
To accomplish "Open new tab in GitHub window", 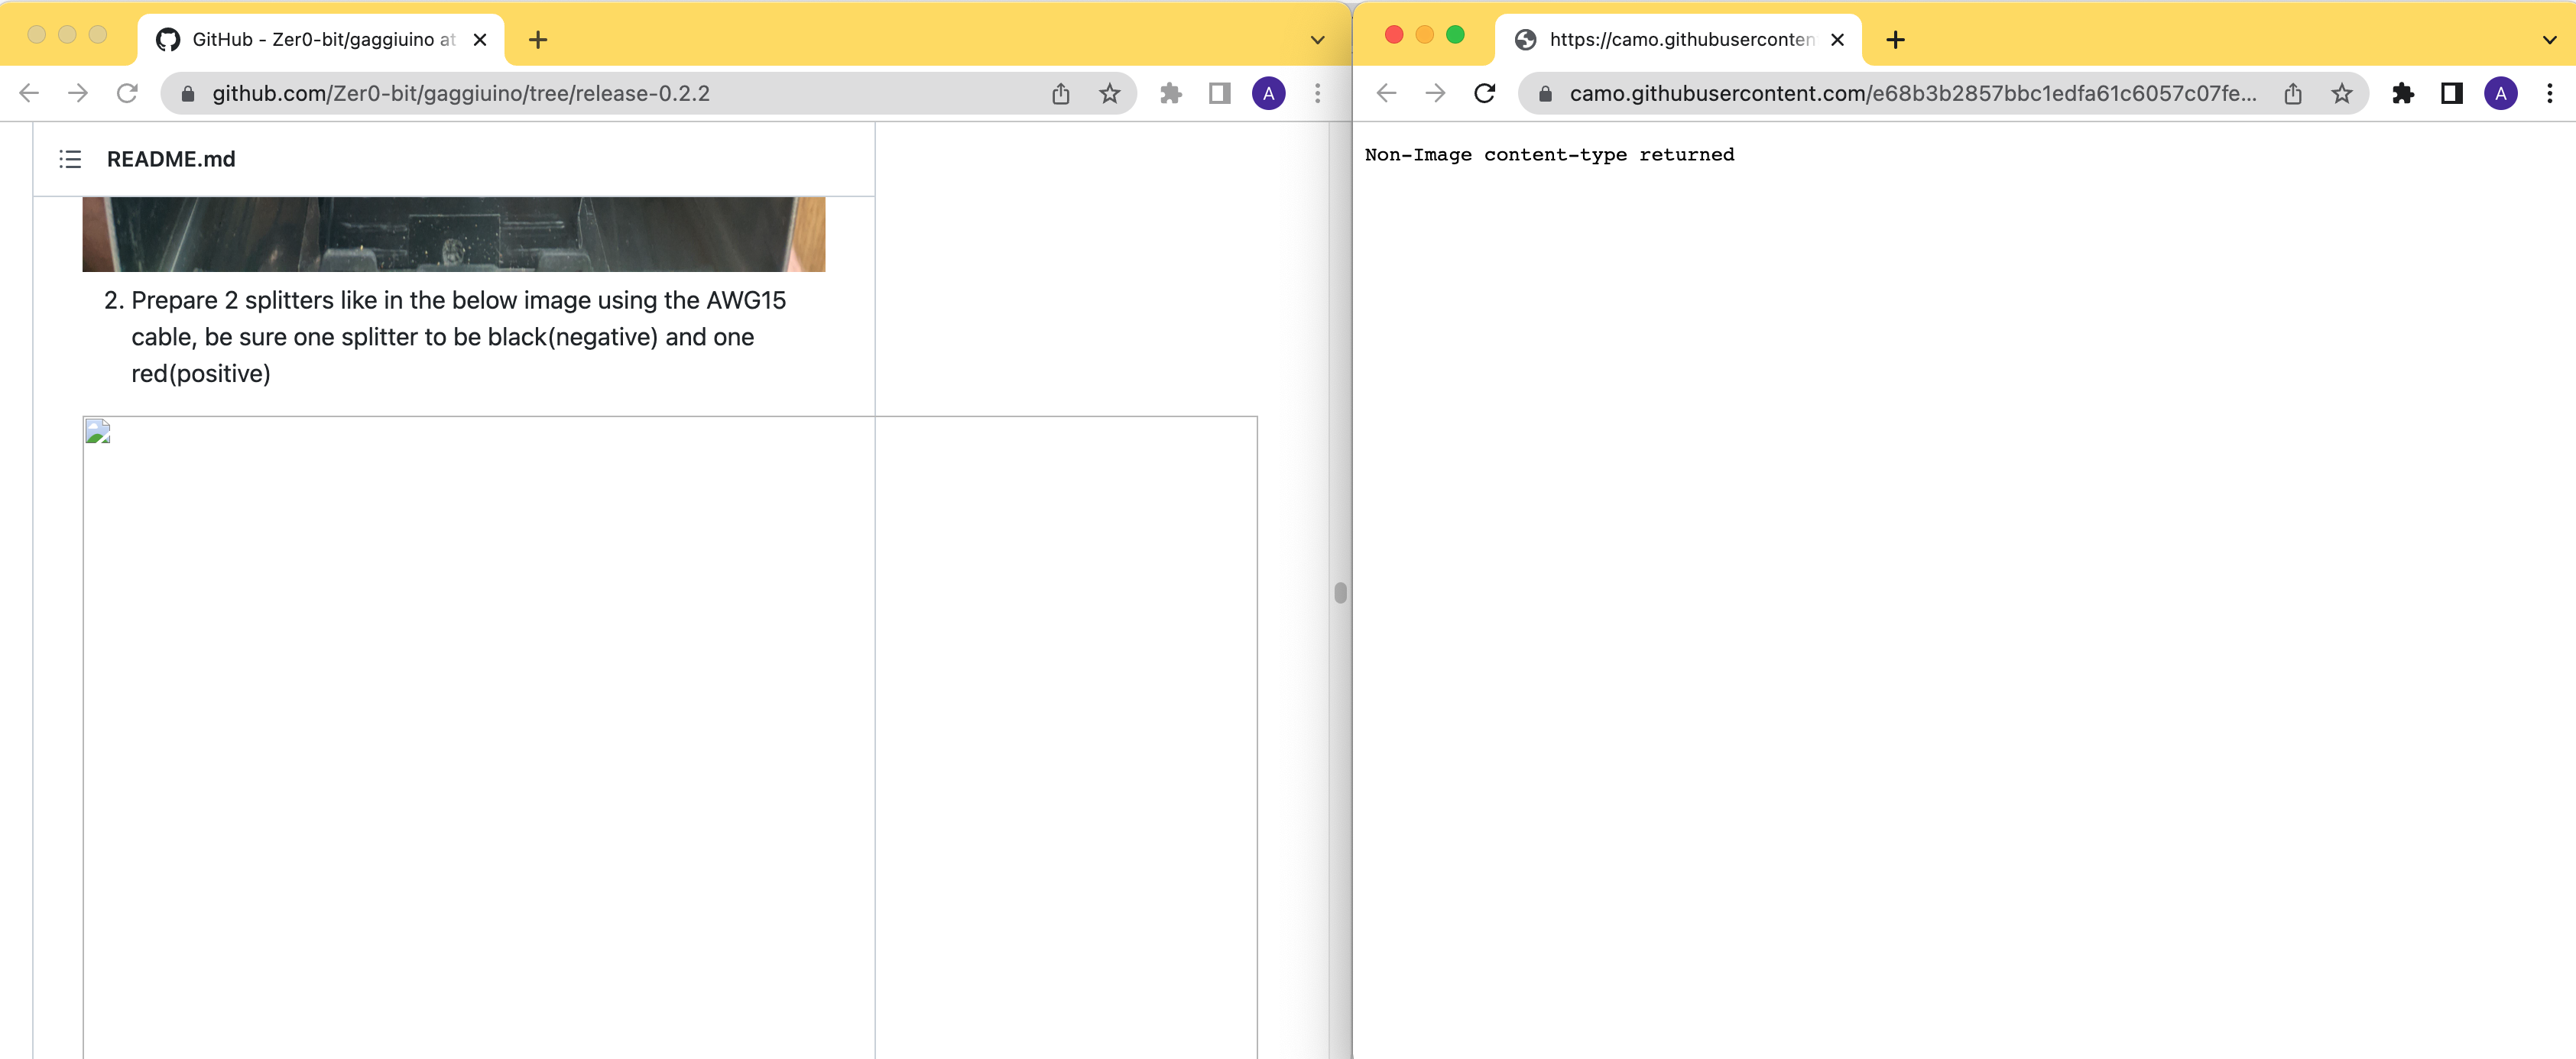I will click(538, 40).
